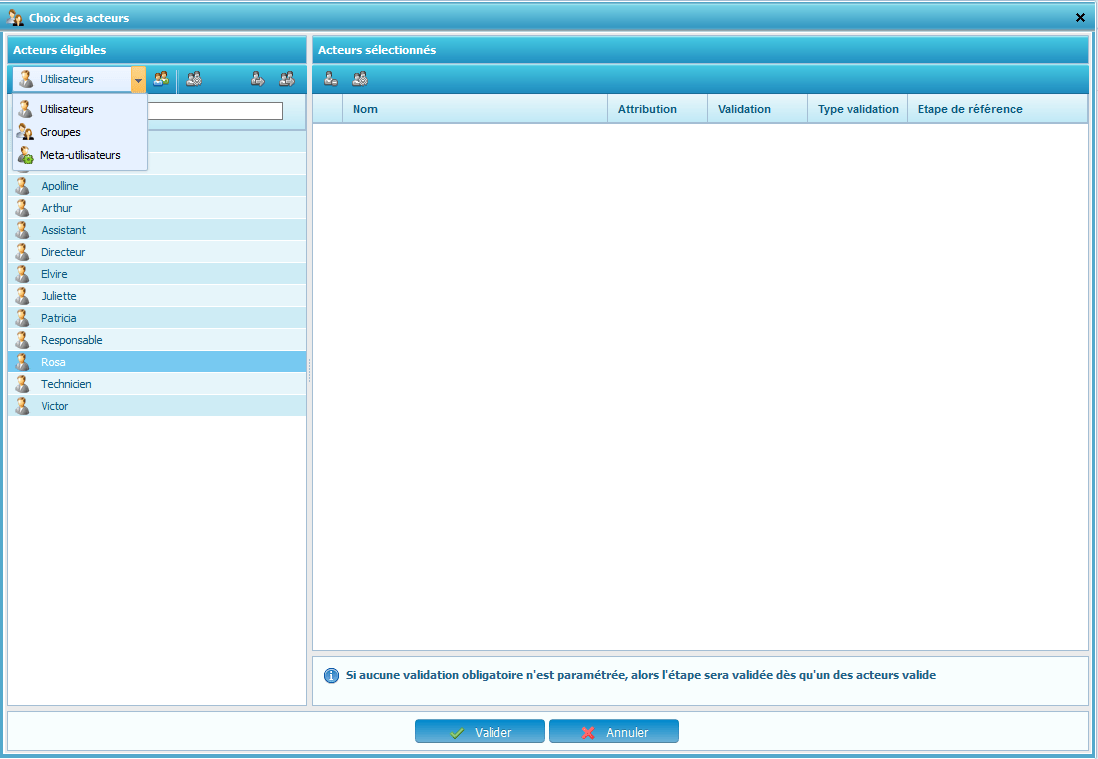Click the search field in eligible actors panel
Screen dimensions: 1098x759
click(214, 111)
